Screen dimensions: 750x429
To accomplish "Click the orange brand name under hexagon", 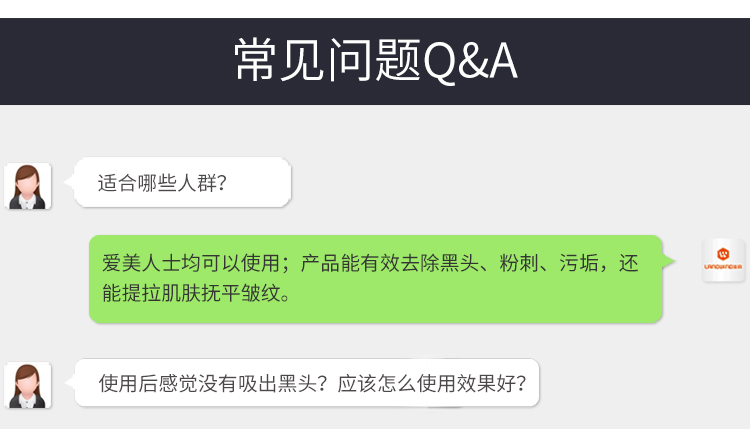I will pyautogui.click(x=723, y=266).
